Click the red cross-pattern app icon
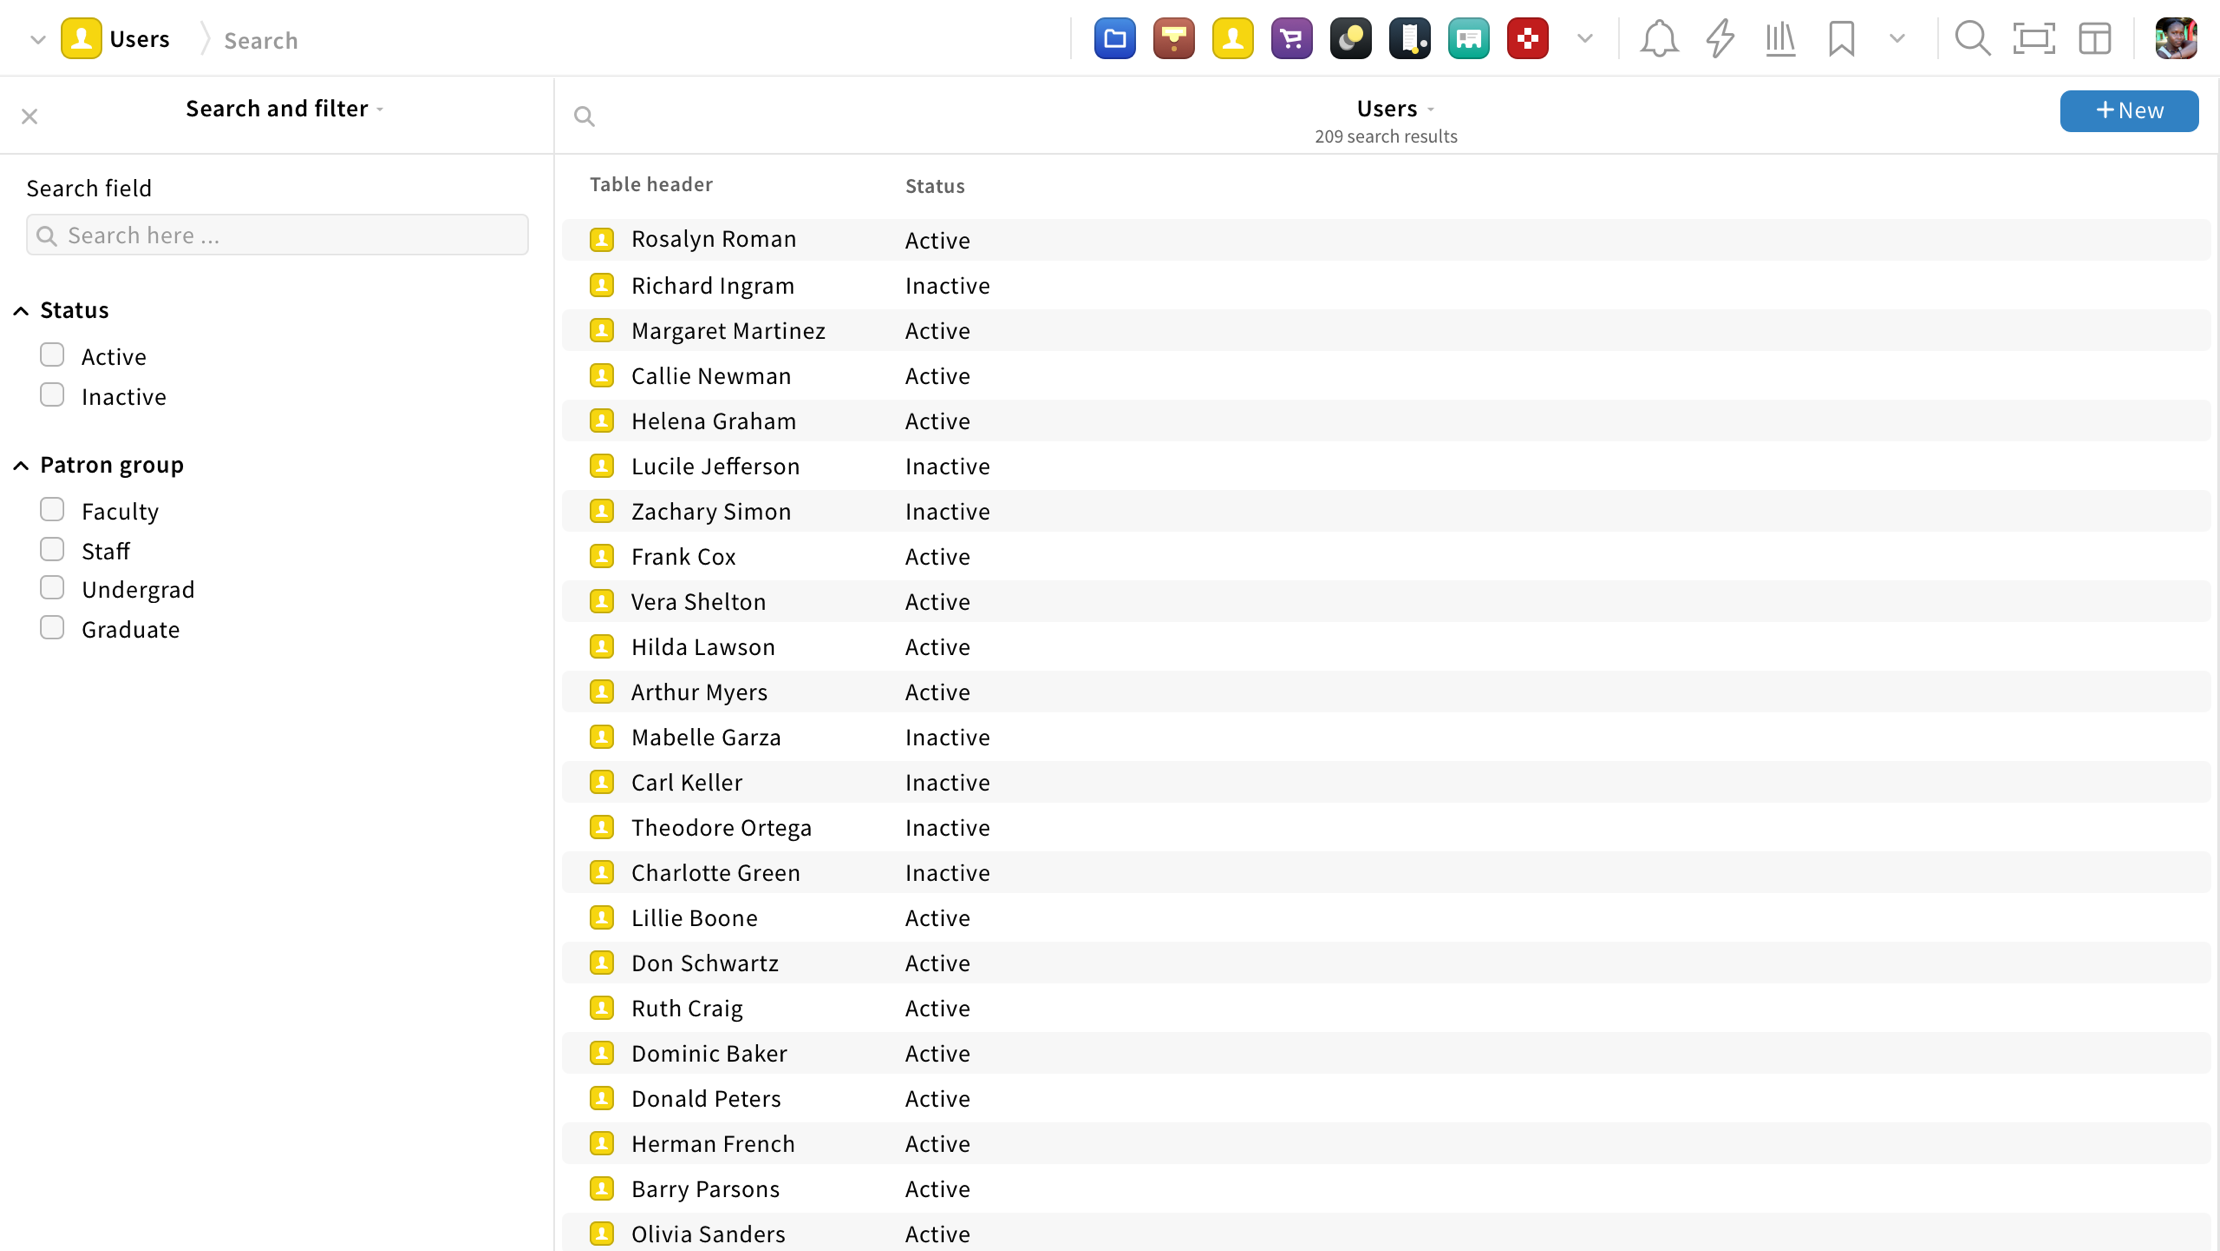 click(1527, 39)
